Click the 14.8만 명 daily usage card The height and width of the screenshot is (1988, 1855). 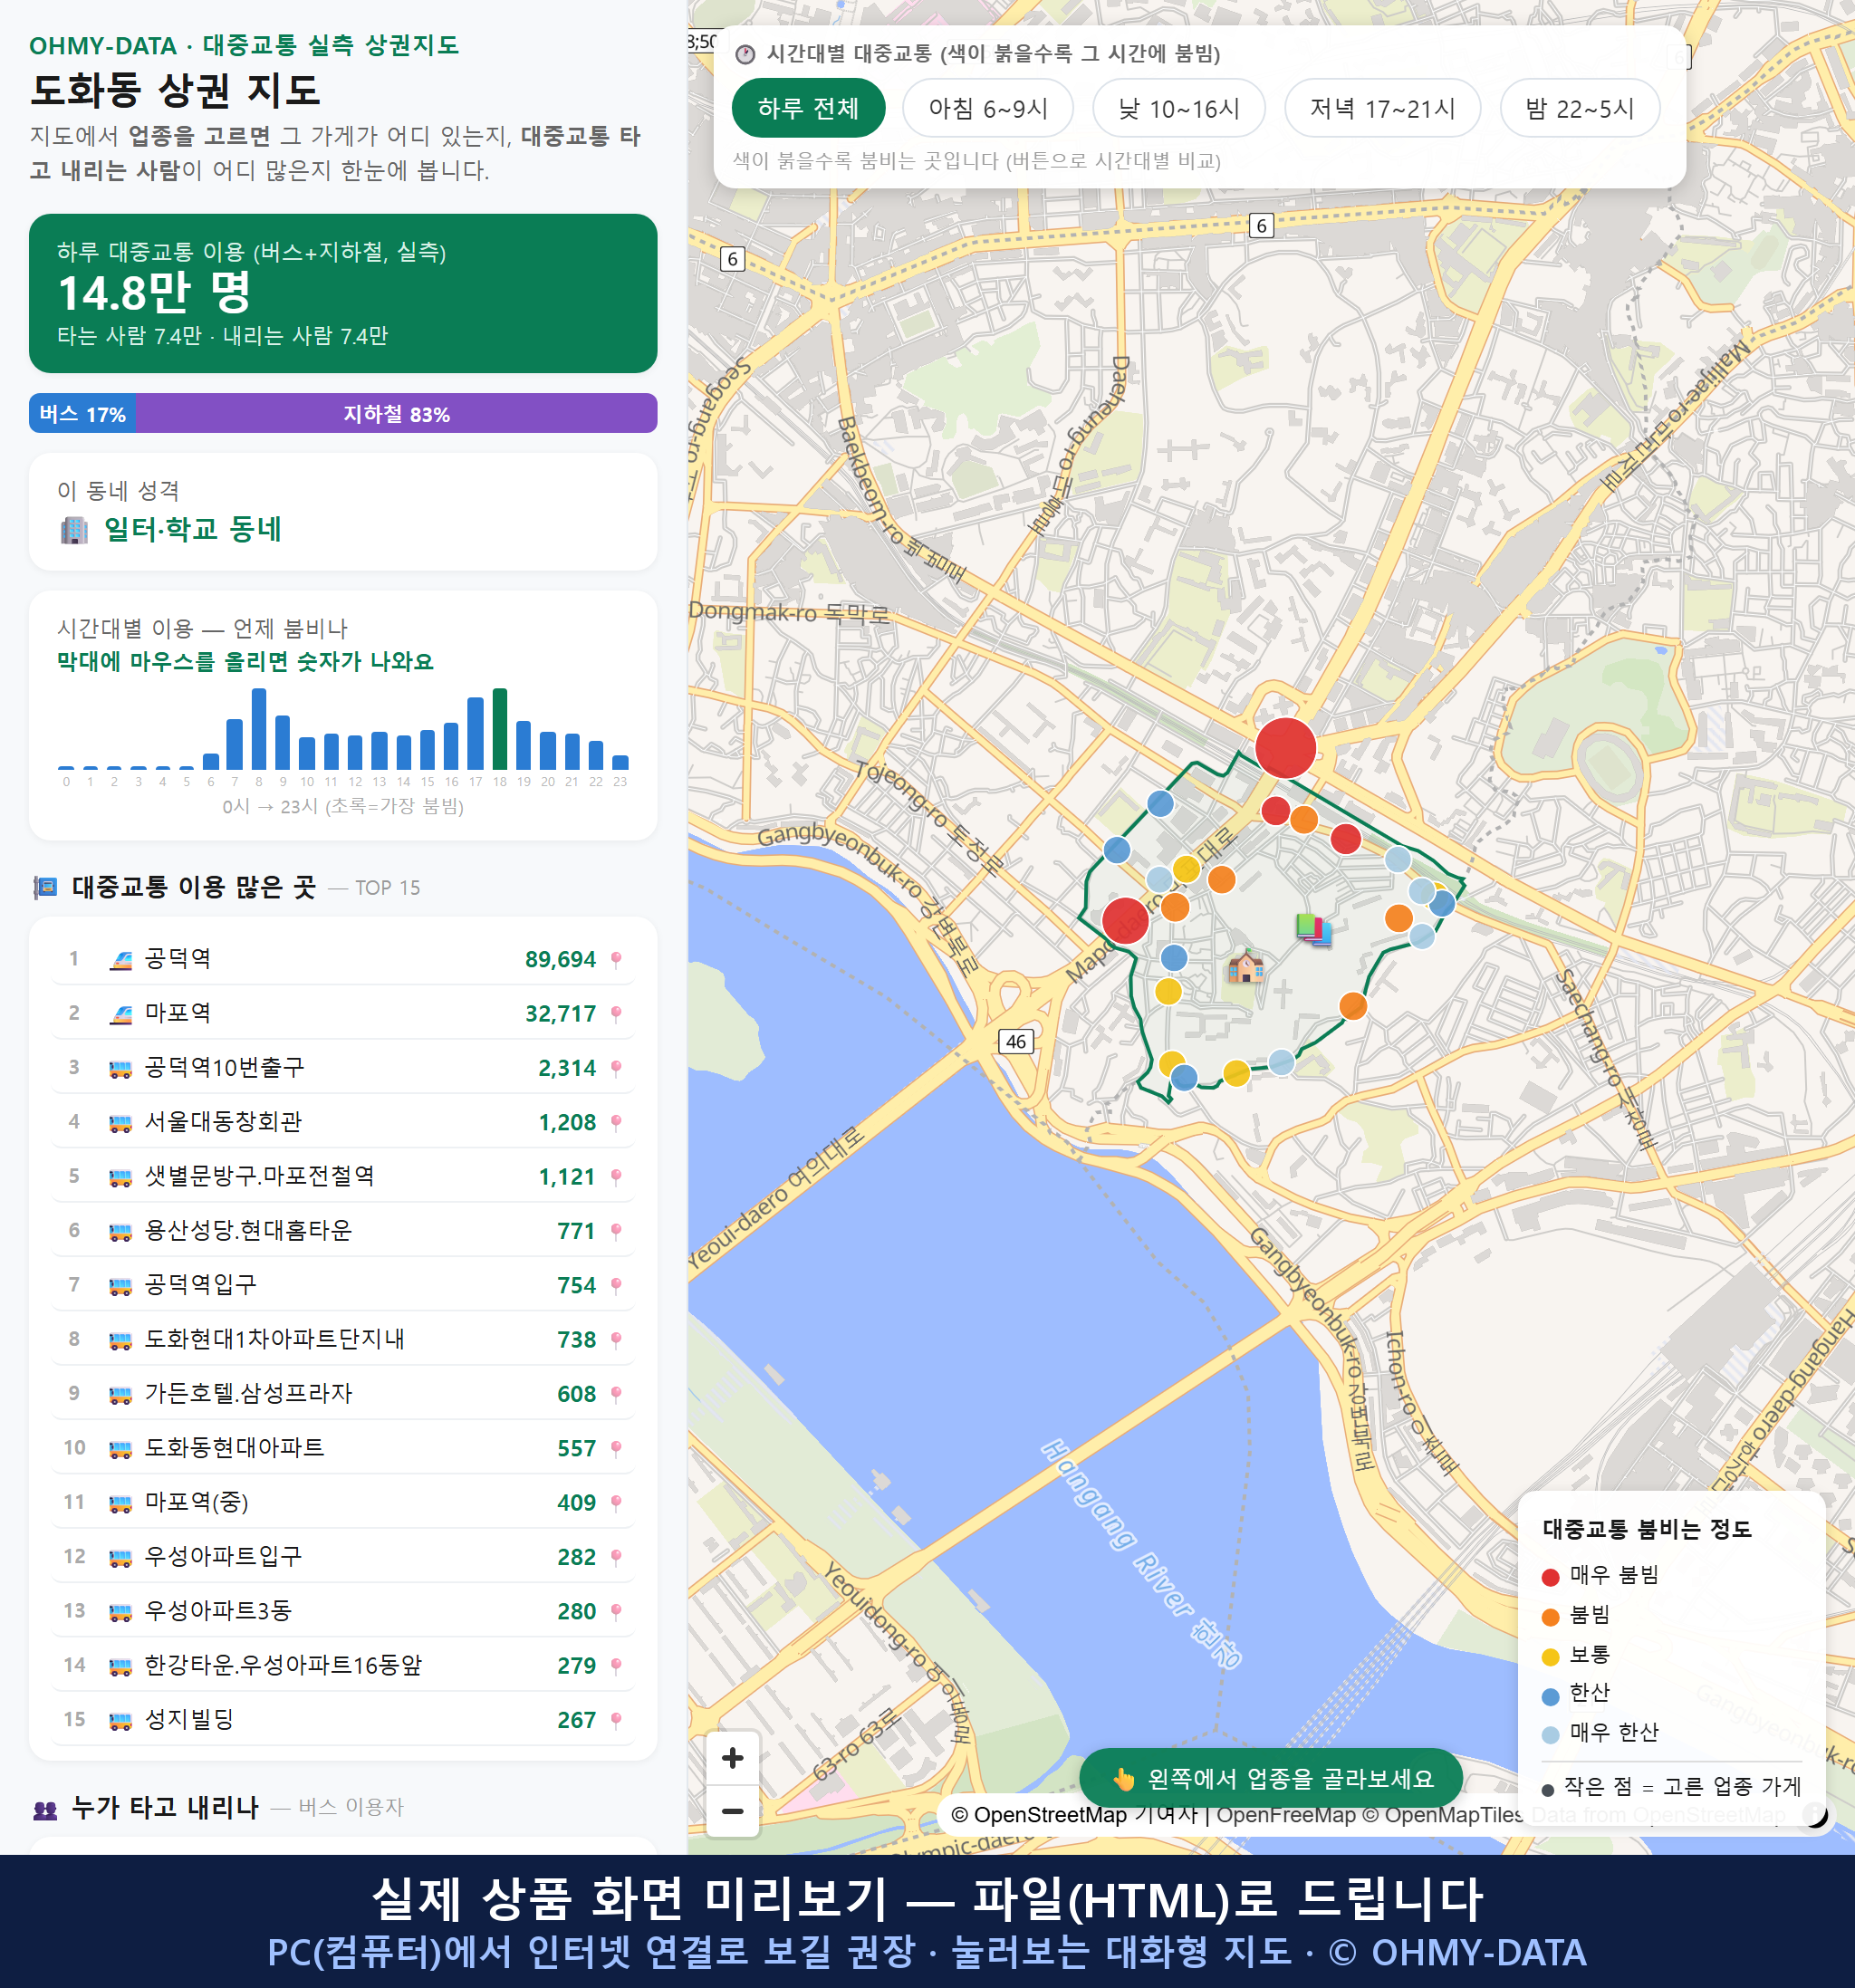[x=343, y=293]
